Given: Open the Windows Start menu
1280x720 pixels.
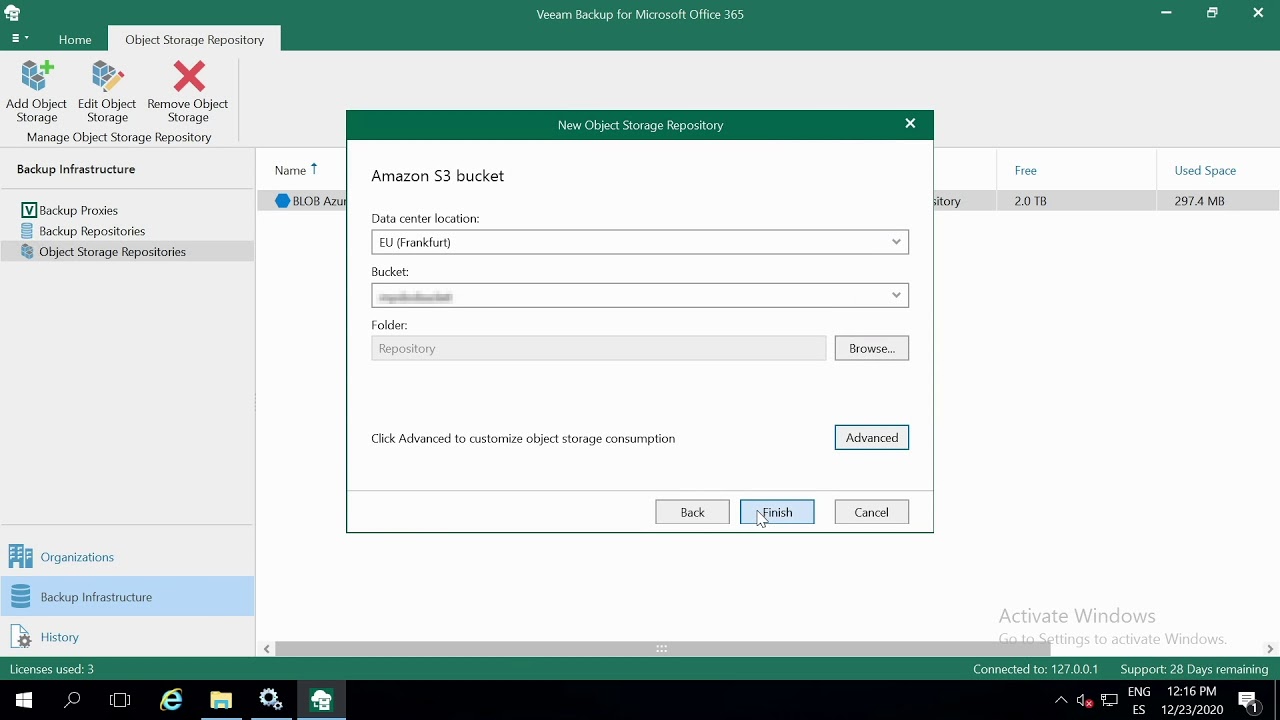Looking at the screenshot, I should tap(24, 700).
